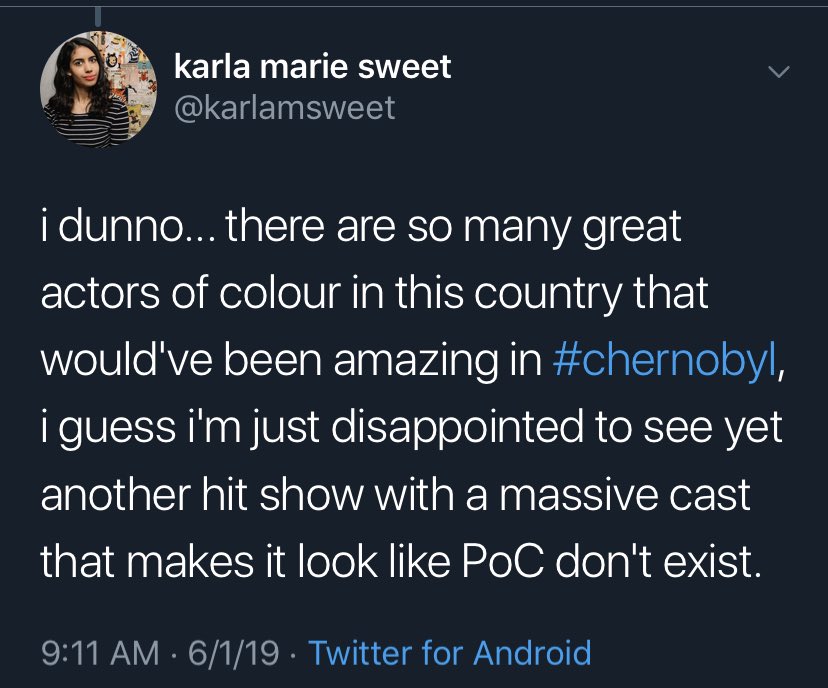Click the text 'actors of colour'
This screenshot has height=688, width=828.
(x=191, y=294)
